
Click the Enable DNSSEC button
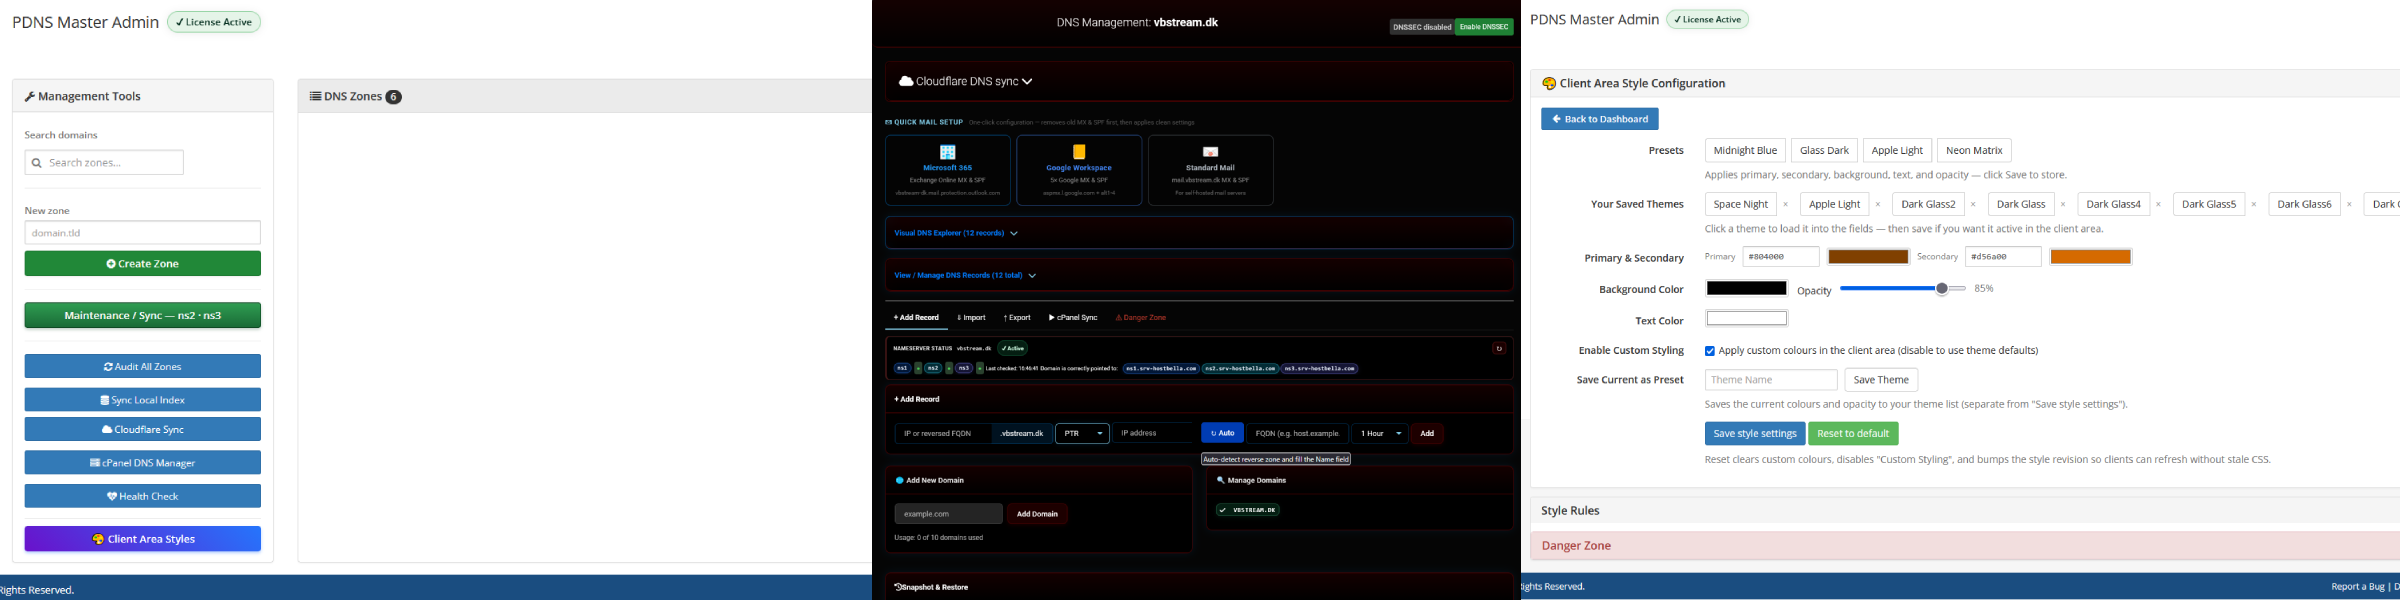click(1484, 27)
